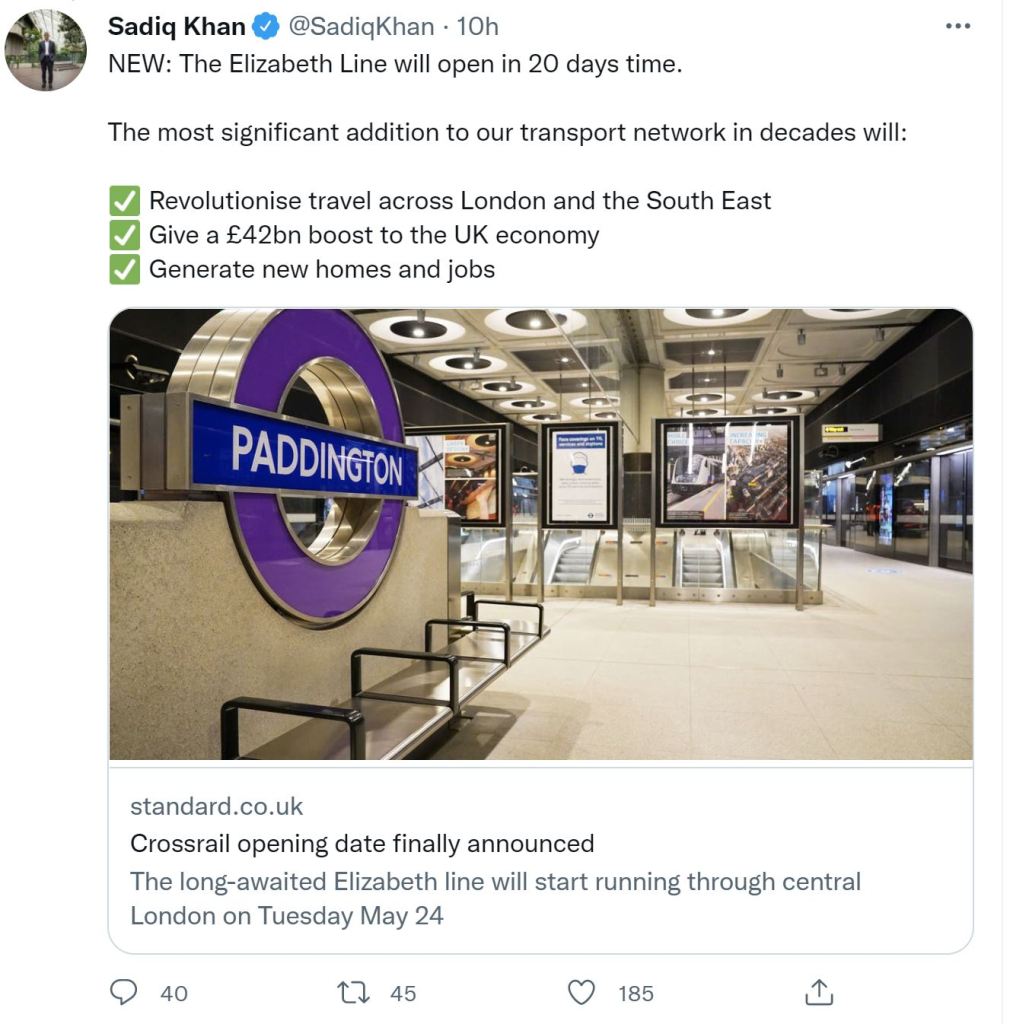Open the three-dot more options menu
The height and width of the screenshot is (1024, 1010).
tap(958, 27)
